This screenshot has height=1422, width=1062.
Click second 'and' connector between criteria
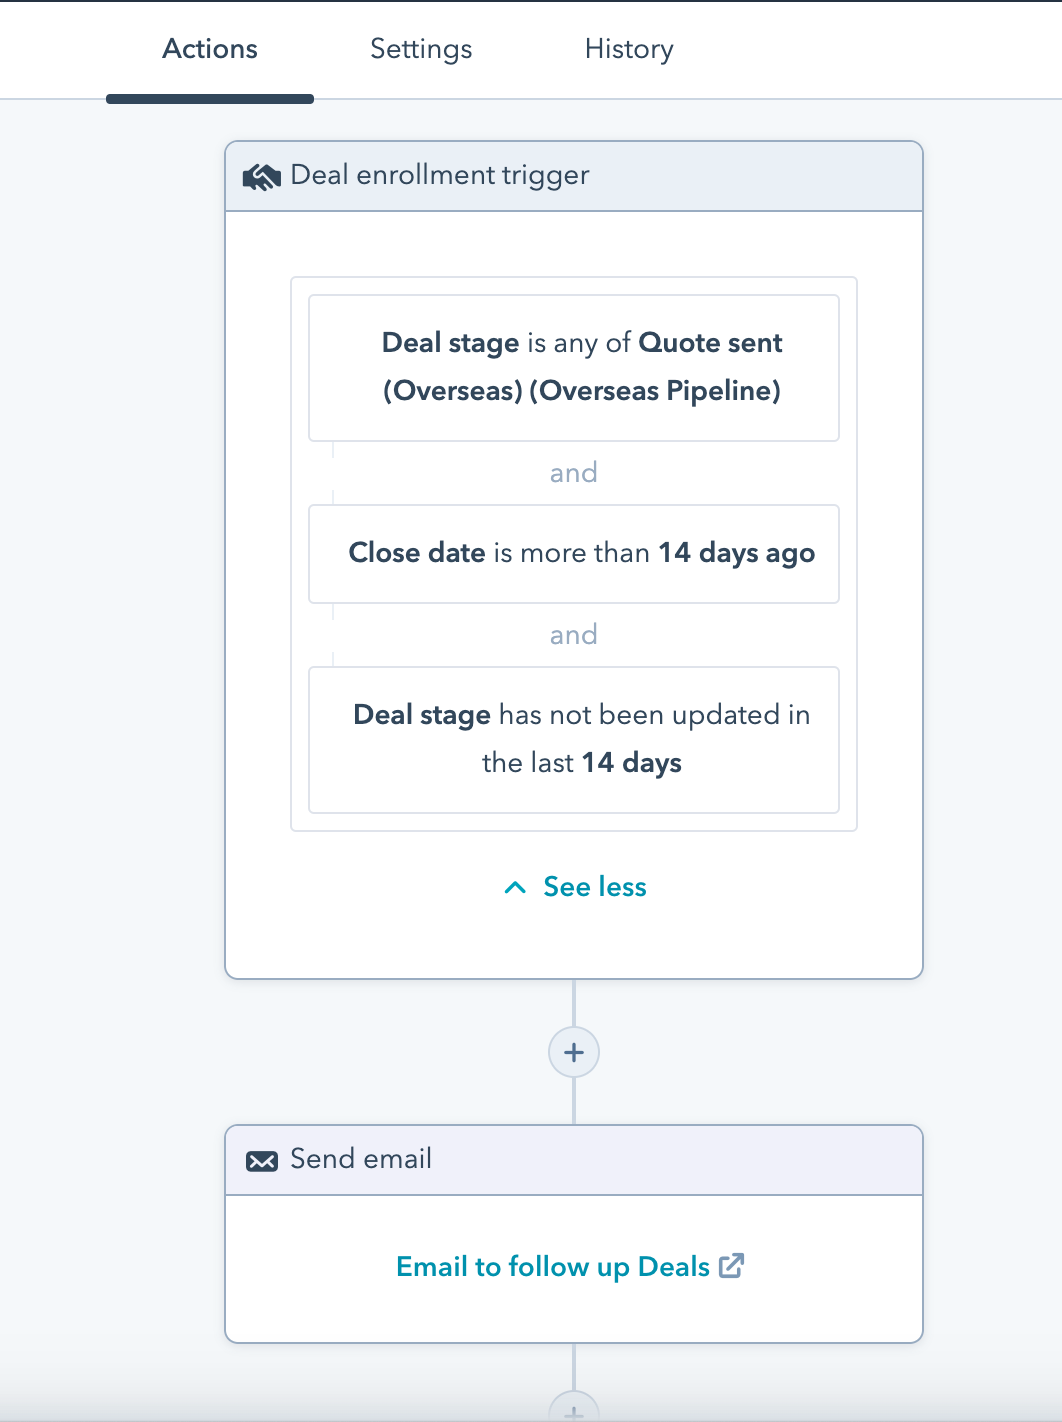point(574,634)
